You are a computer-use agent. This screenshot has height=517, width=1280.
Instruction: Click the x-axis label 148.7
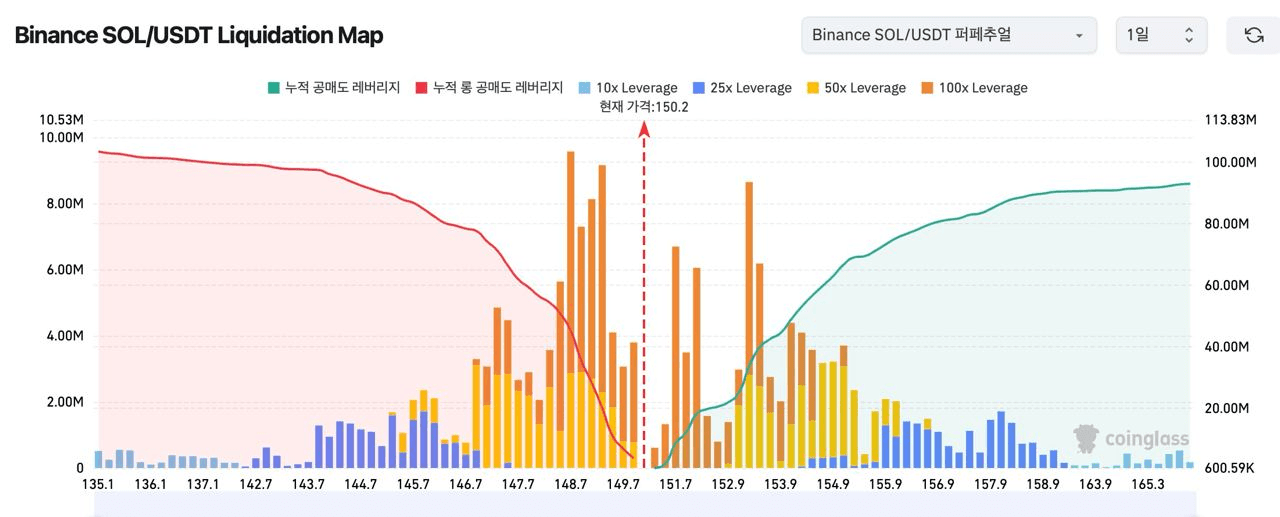coord(570,484)
